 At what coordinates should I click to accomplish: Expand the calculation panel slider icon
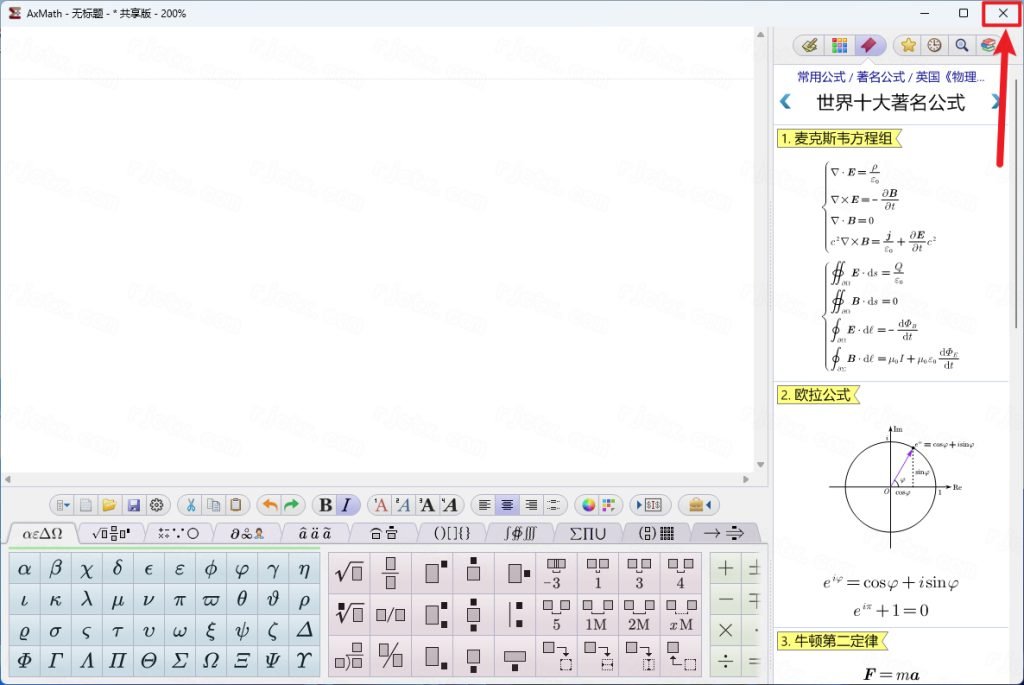(649, 505)
